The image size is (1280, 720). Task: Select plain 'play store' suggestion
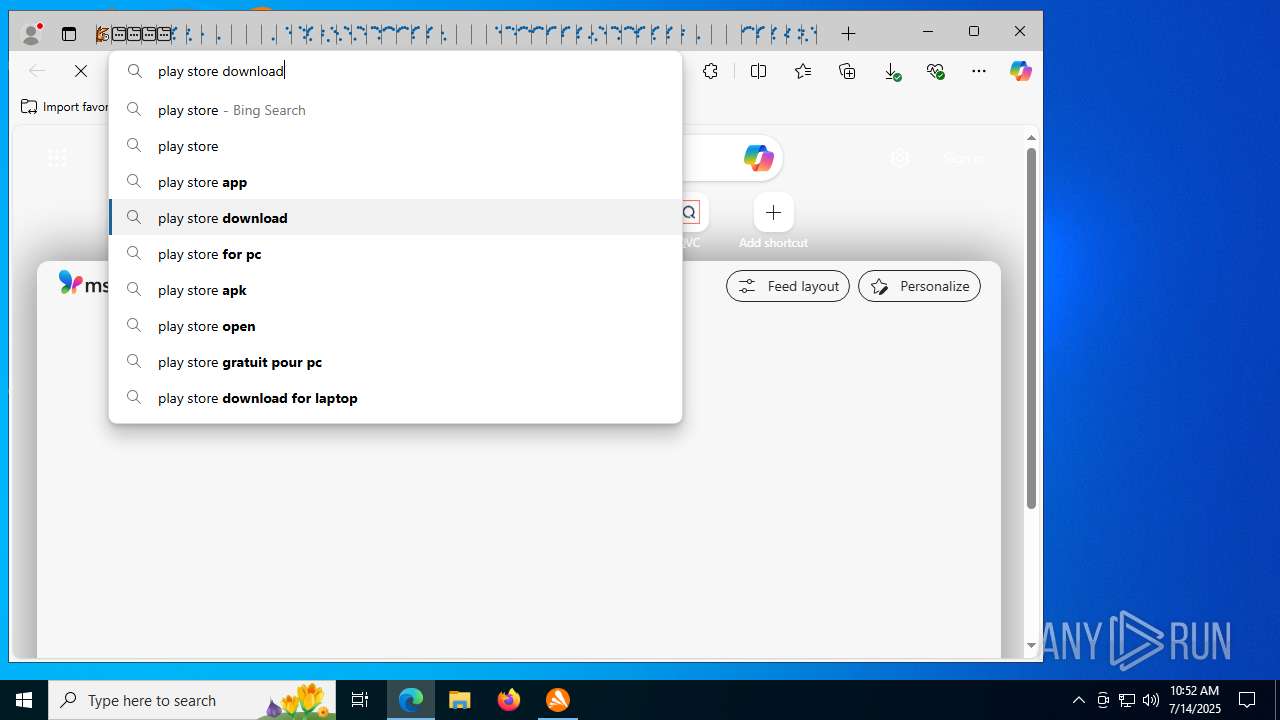(395, 146)
